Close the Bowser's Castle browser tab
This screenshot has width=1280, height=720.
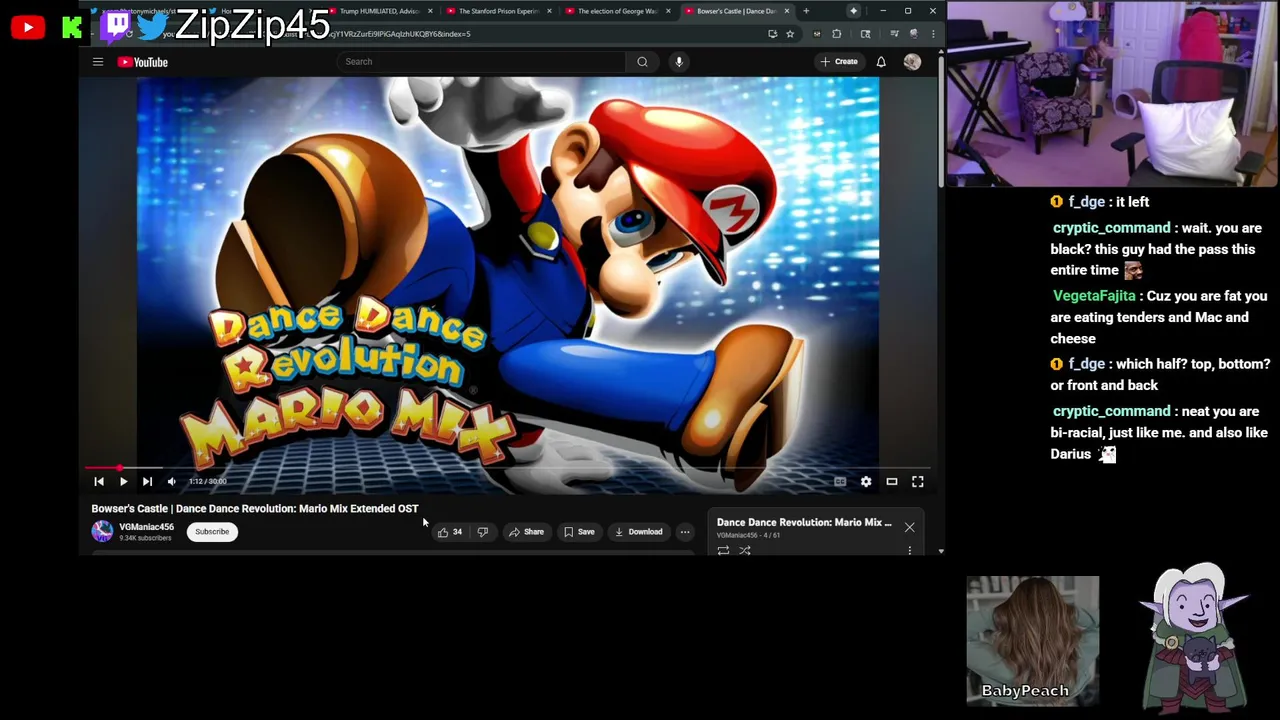(x=787, y=11)
